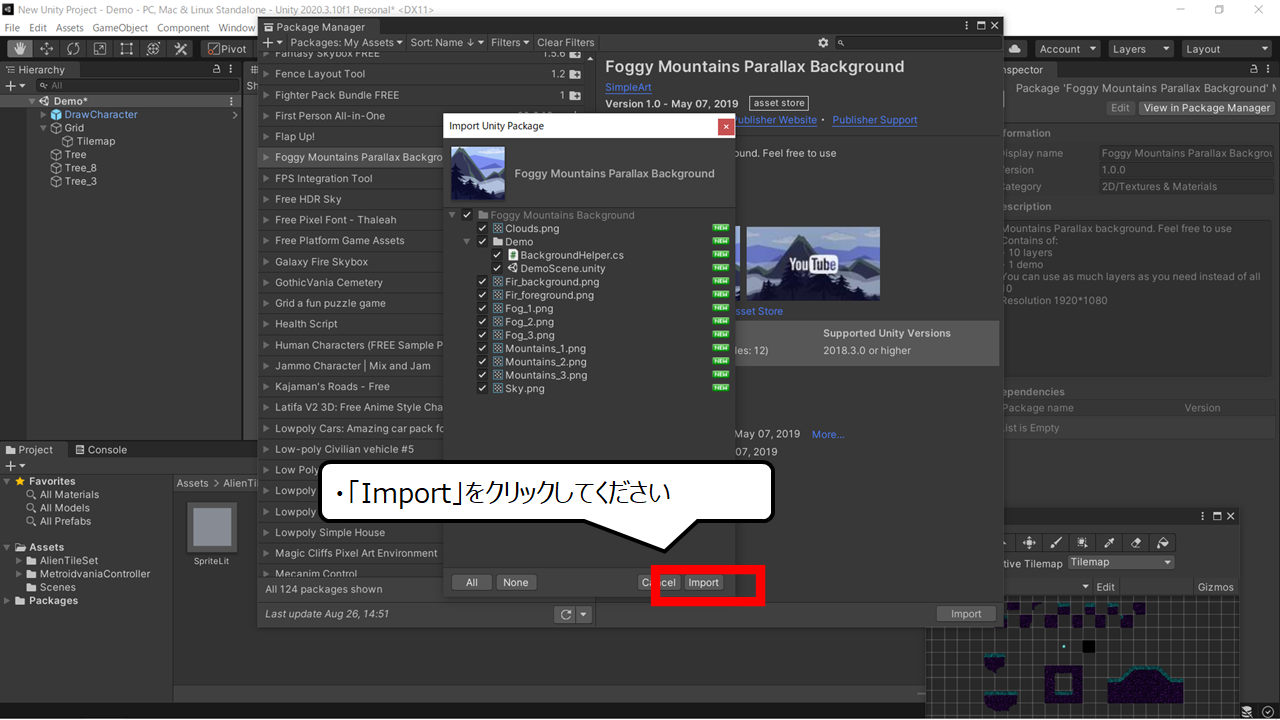The image size is (1280, 720).
Task: Uncheck Fog_1.png checkbox
Action: 483,309
